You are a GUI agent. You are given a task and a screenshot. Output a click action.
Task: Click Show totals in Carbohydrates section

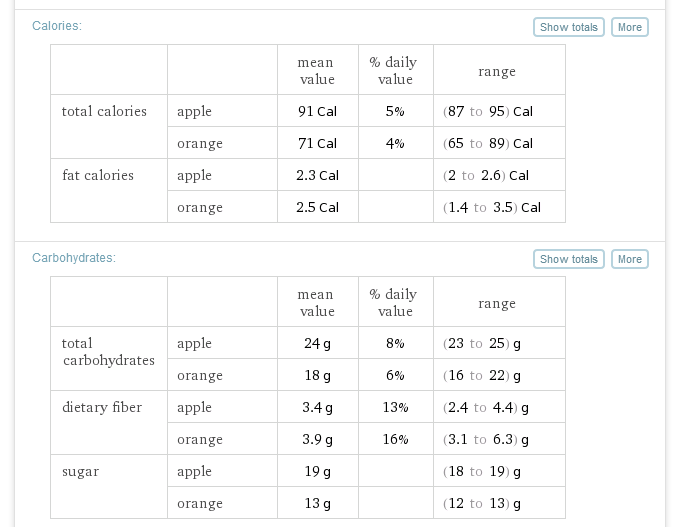click(568, 259)
